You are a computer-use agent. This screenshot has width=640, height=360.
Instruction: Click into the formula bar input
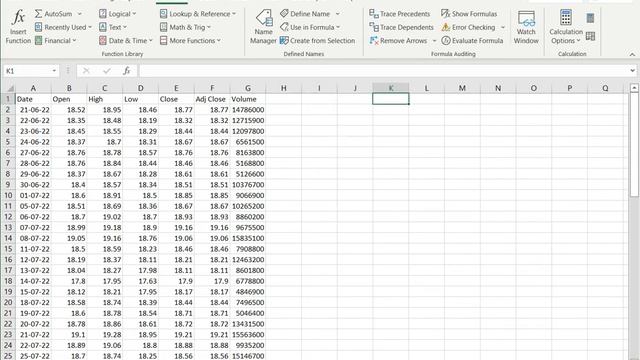coord(384,71)
